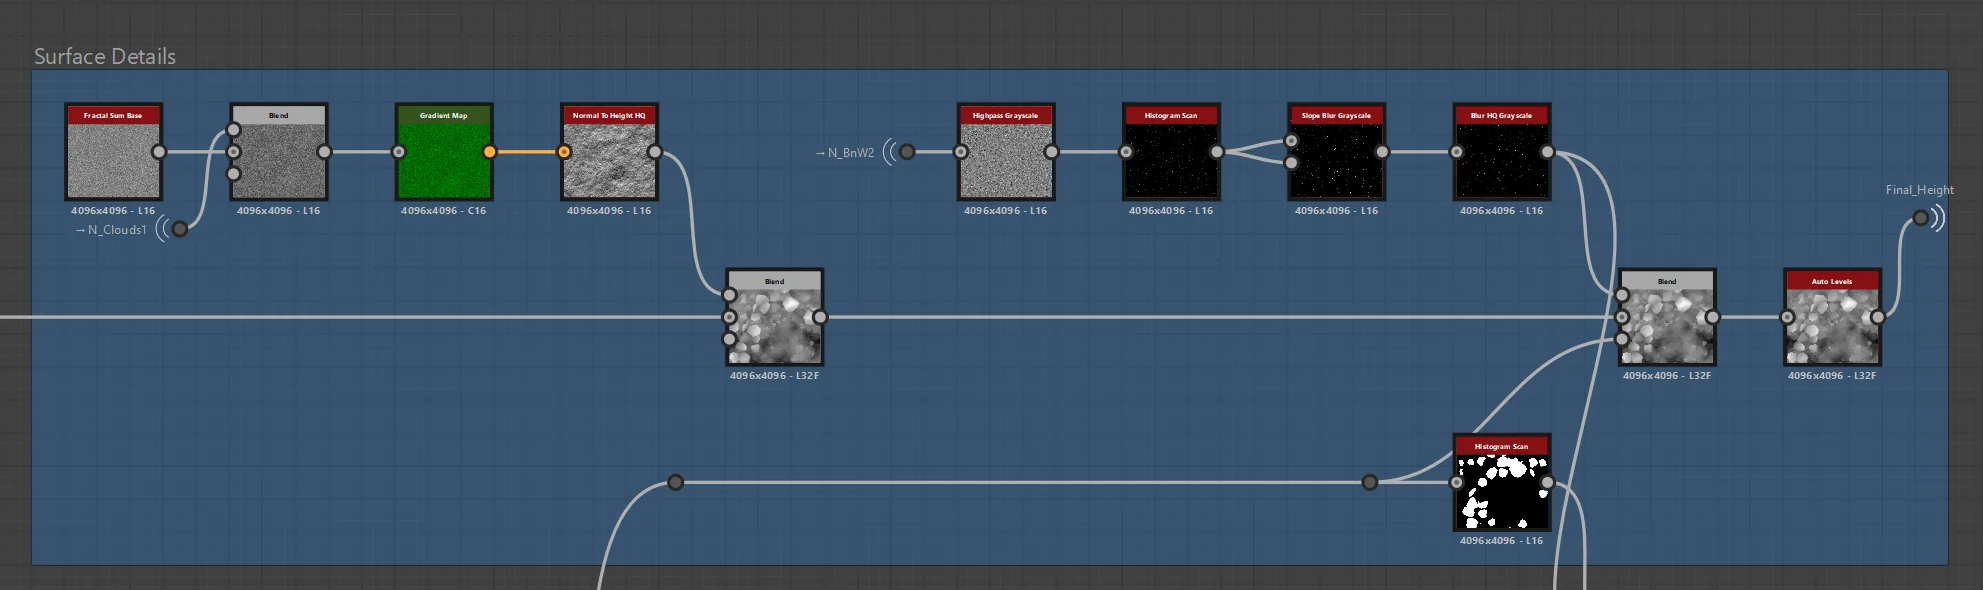Click the output port of Slope Blur Grayscale
The width and height of the screenshot is (1983, 590).
(x=1382, y=152)
